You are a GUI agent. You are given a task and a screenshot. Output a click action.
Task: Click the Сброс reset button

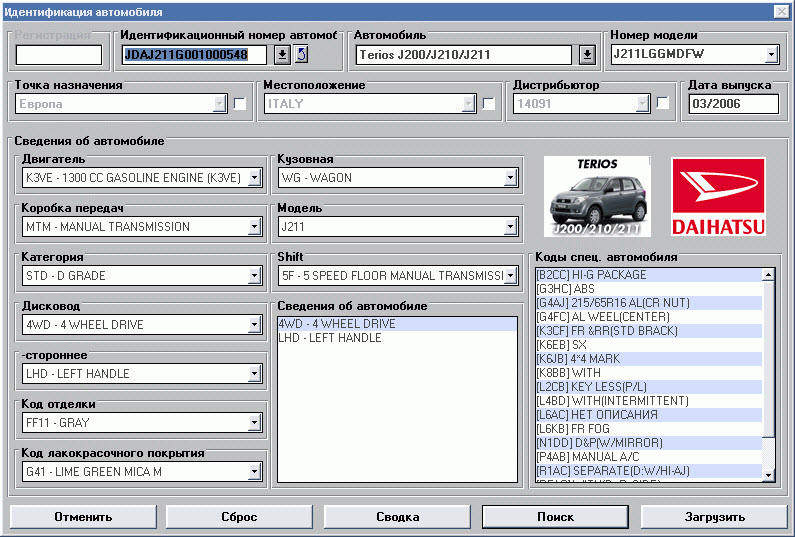(239, 517)
